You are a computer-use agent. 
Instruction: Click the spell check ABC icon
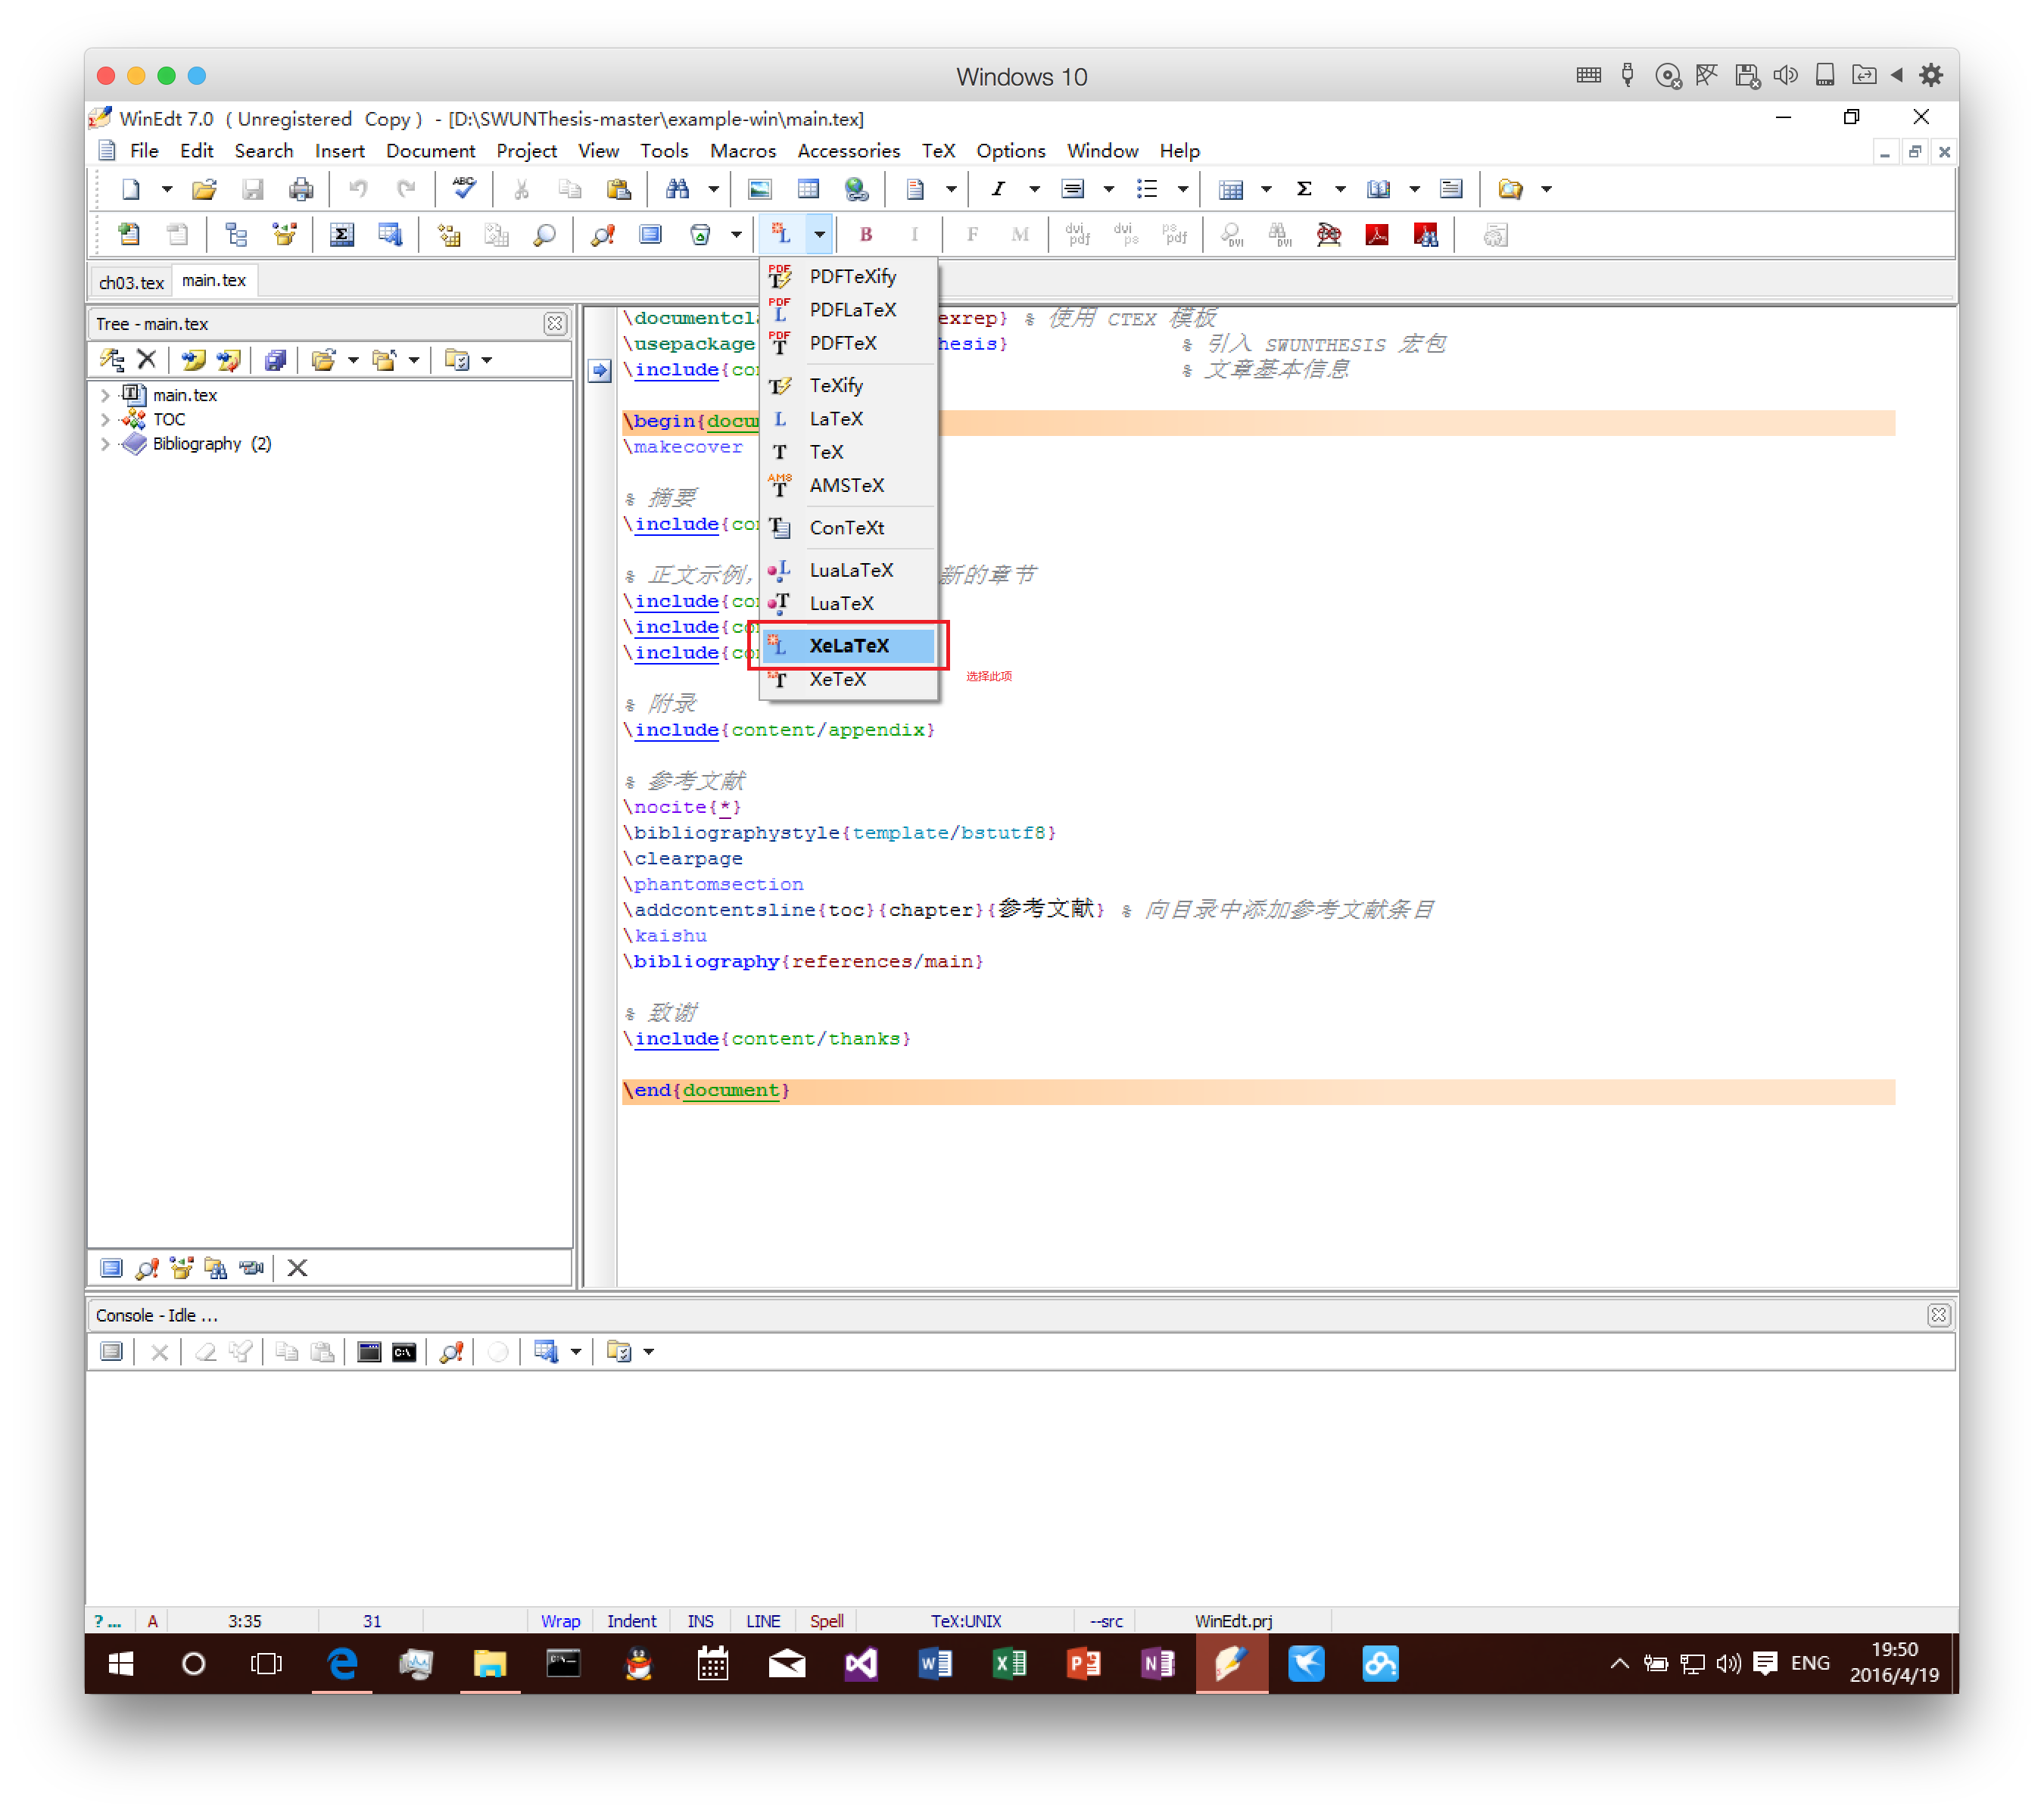[x=464, y=189]
